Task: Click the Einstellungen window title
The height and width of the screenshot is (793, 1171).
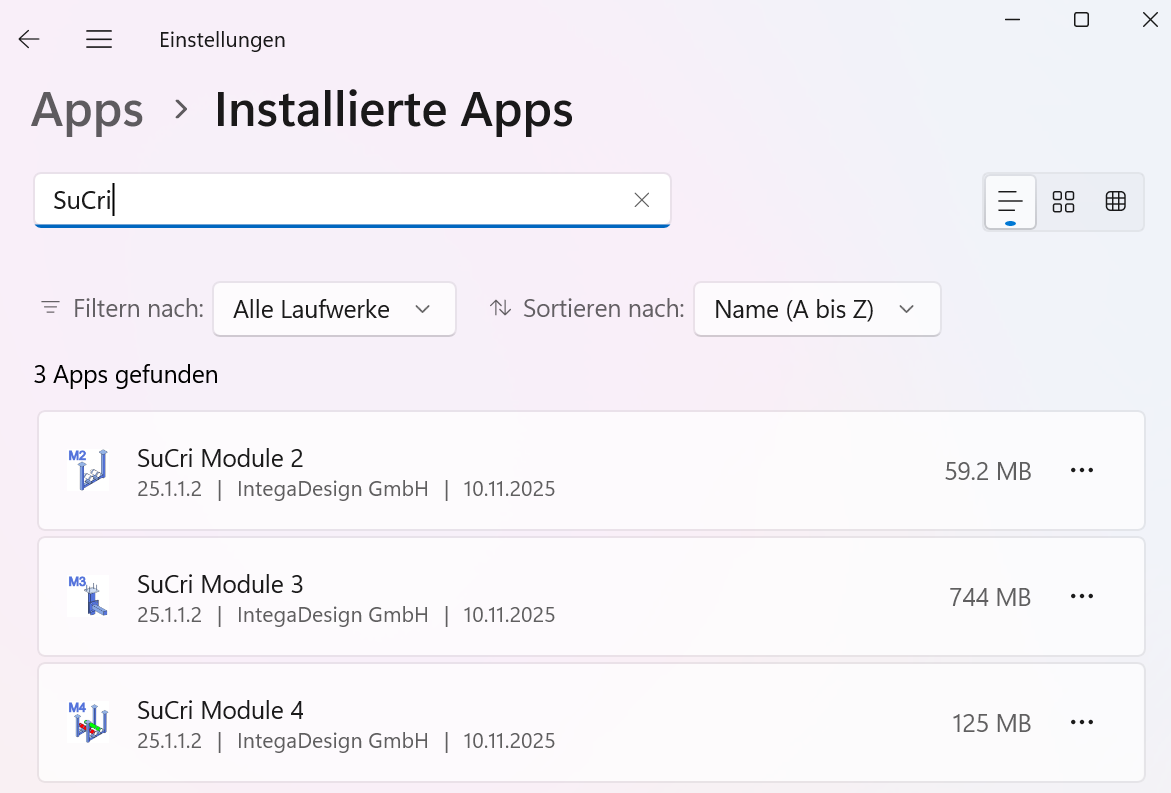Action: click(x=223, y=40)
